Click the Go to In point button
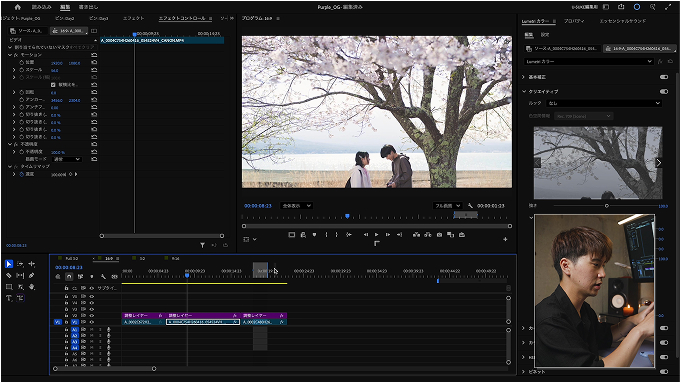681x383 pixels. pyautogui.click(x=349, y=234)
